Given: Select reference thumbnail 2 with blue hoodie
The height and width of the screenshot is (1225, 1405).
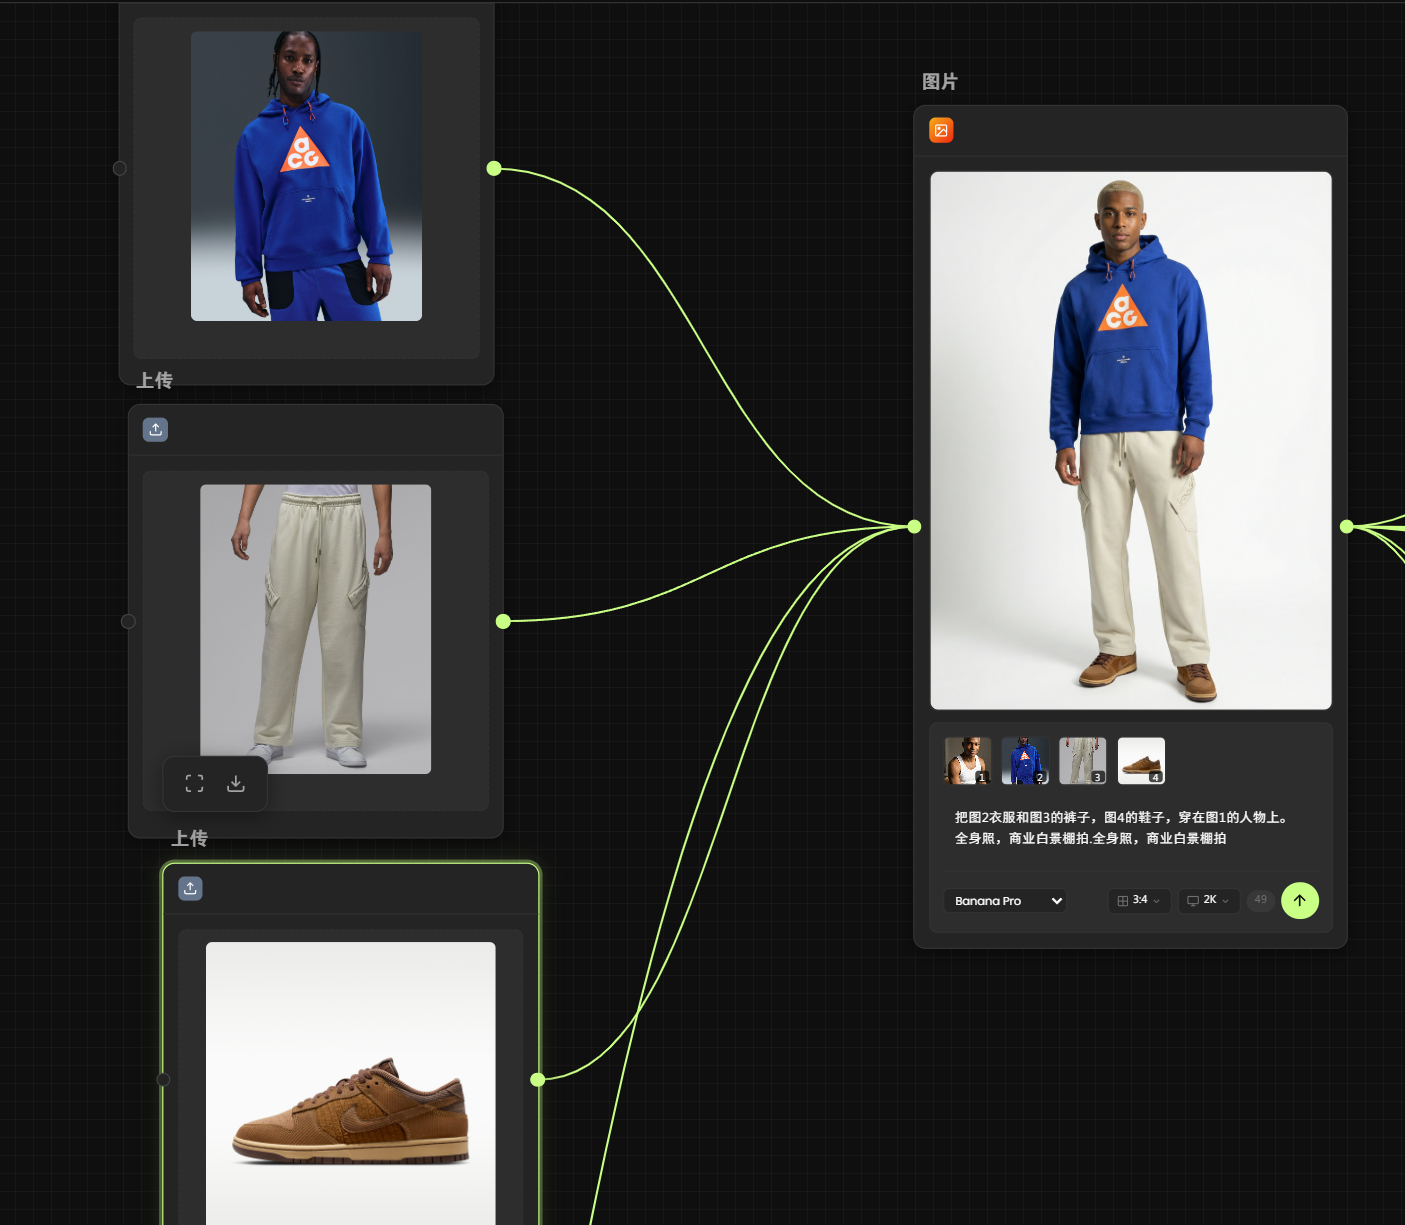Looking at the screenshot, I should (x=1025, y=761).
